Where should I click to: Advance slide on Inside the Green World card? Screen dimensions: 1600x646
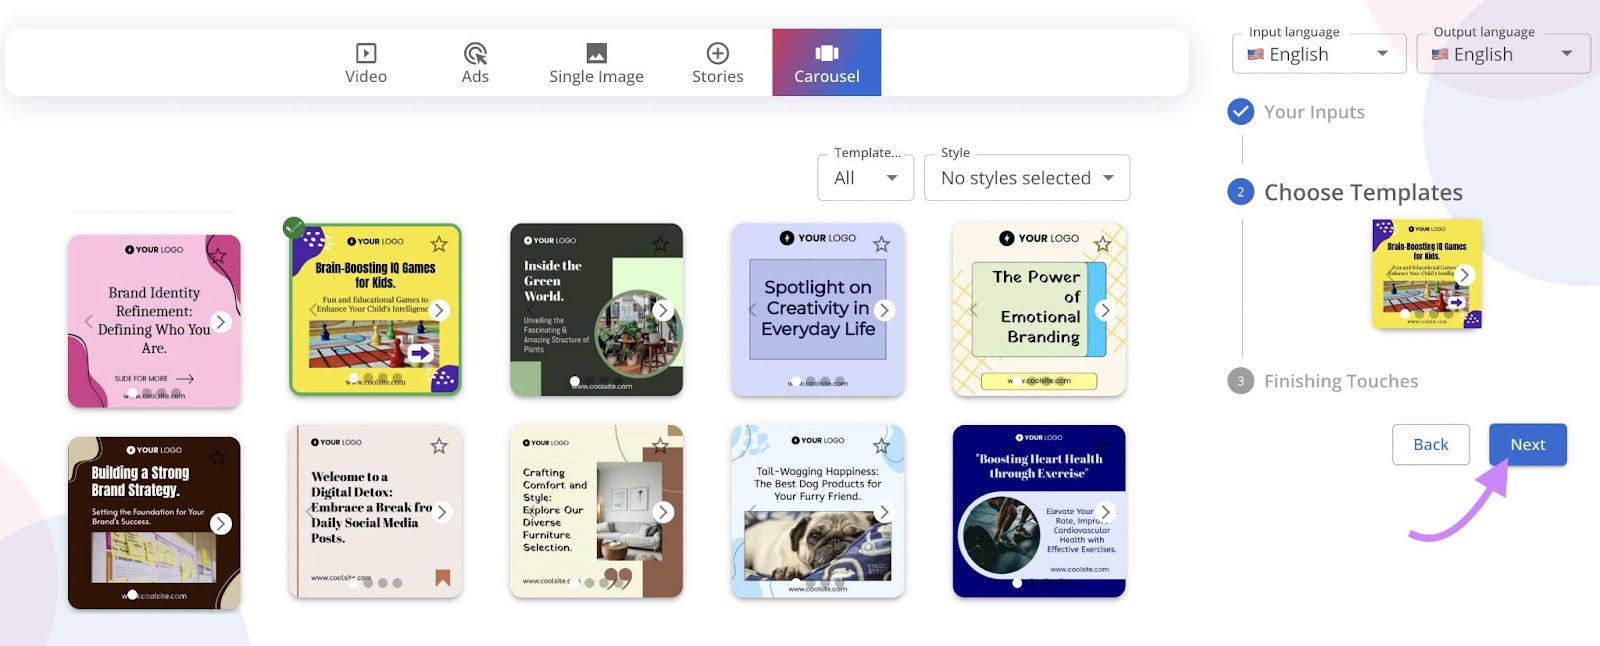[662, 311]
